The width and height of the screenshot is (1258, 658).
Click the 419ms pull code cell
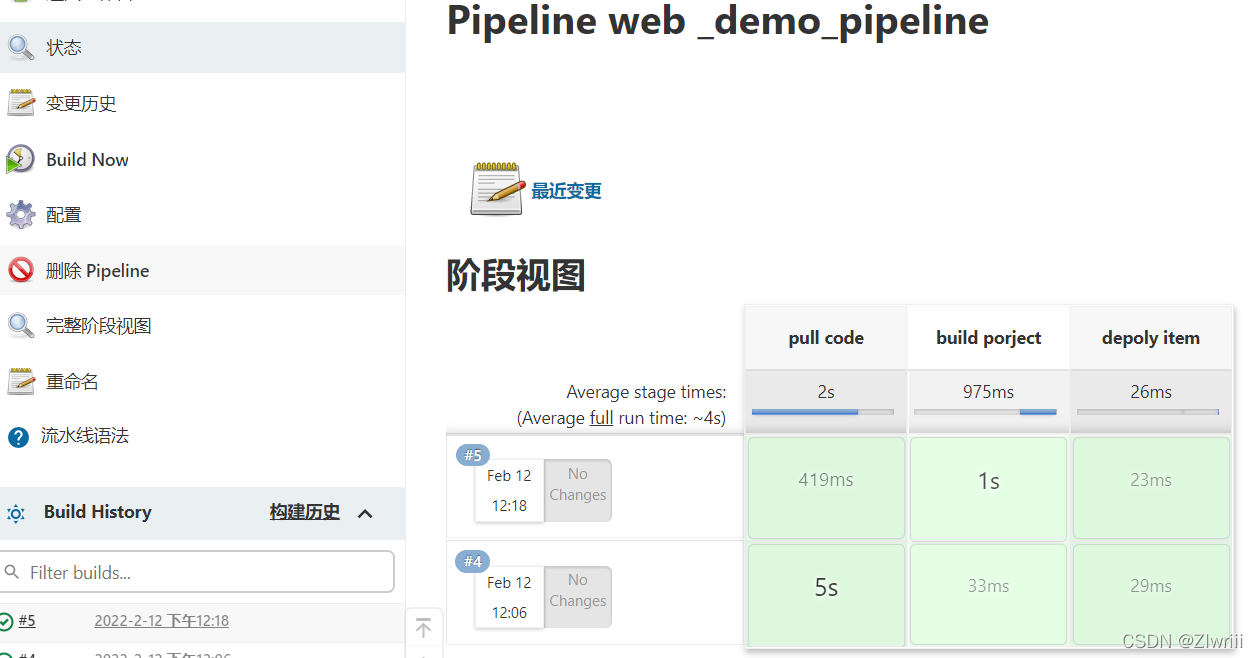tap(826, 488)
